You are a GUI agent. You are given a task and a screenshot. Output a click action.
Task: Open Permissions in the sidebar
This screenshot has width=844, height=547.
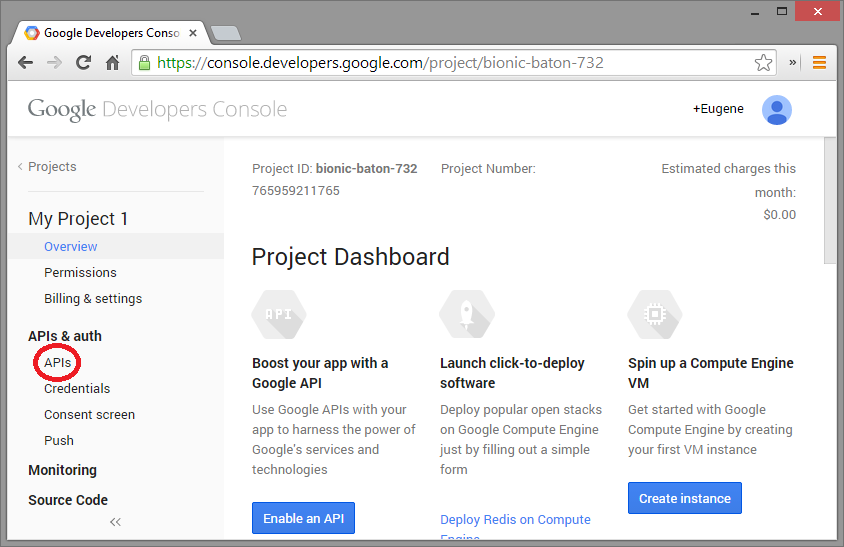(x=80, y=272)
